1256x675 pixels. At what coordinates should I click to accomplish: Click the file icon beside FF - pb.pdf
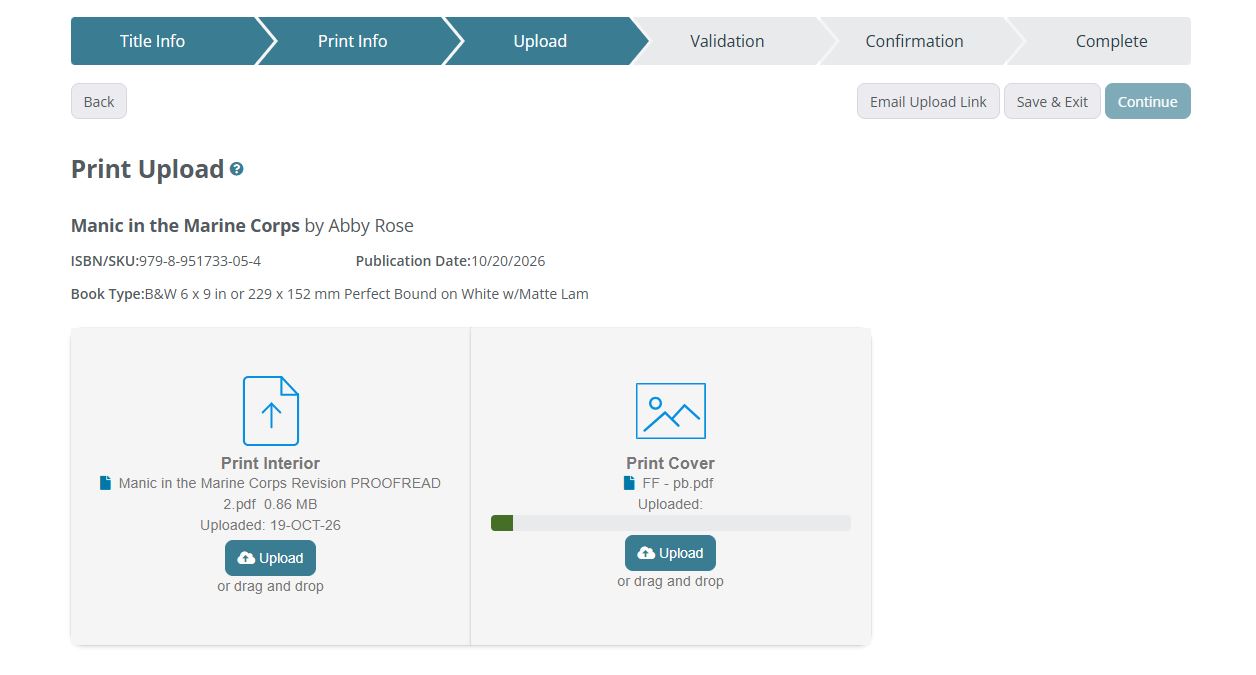pyautogui.click(x=629, y=483)
